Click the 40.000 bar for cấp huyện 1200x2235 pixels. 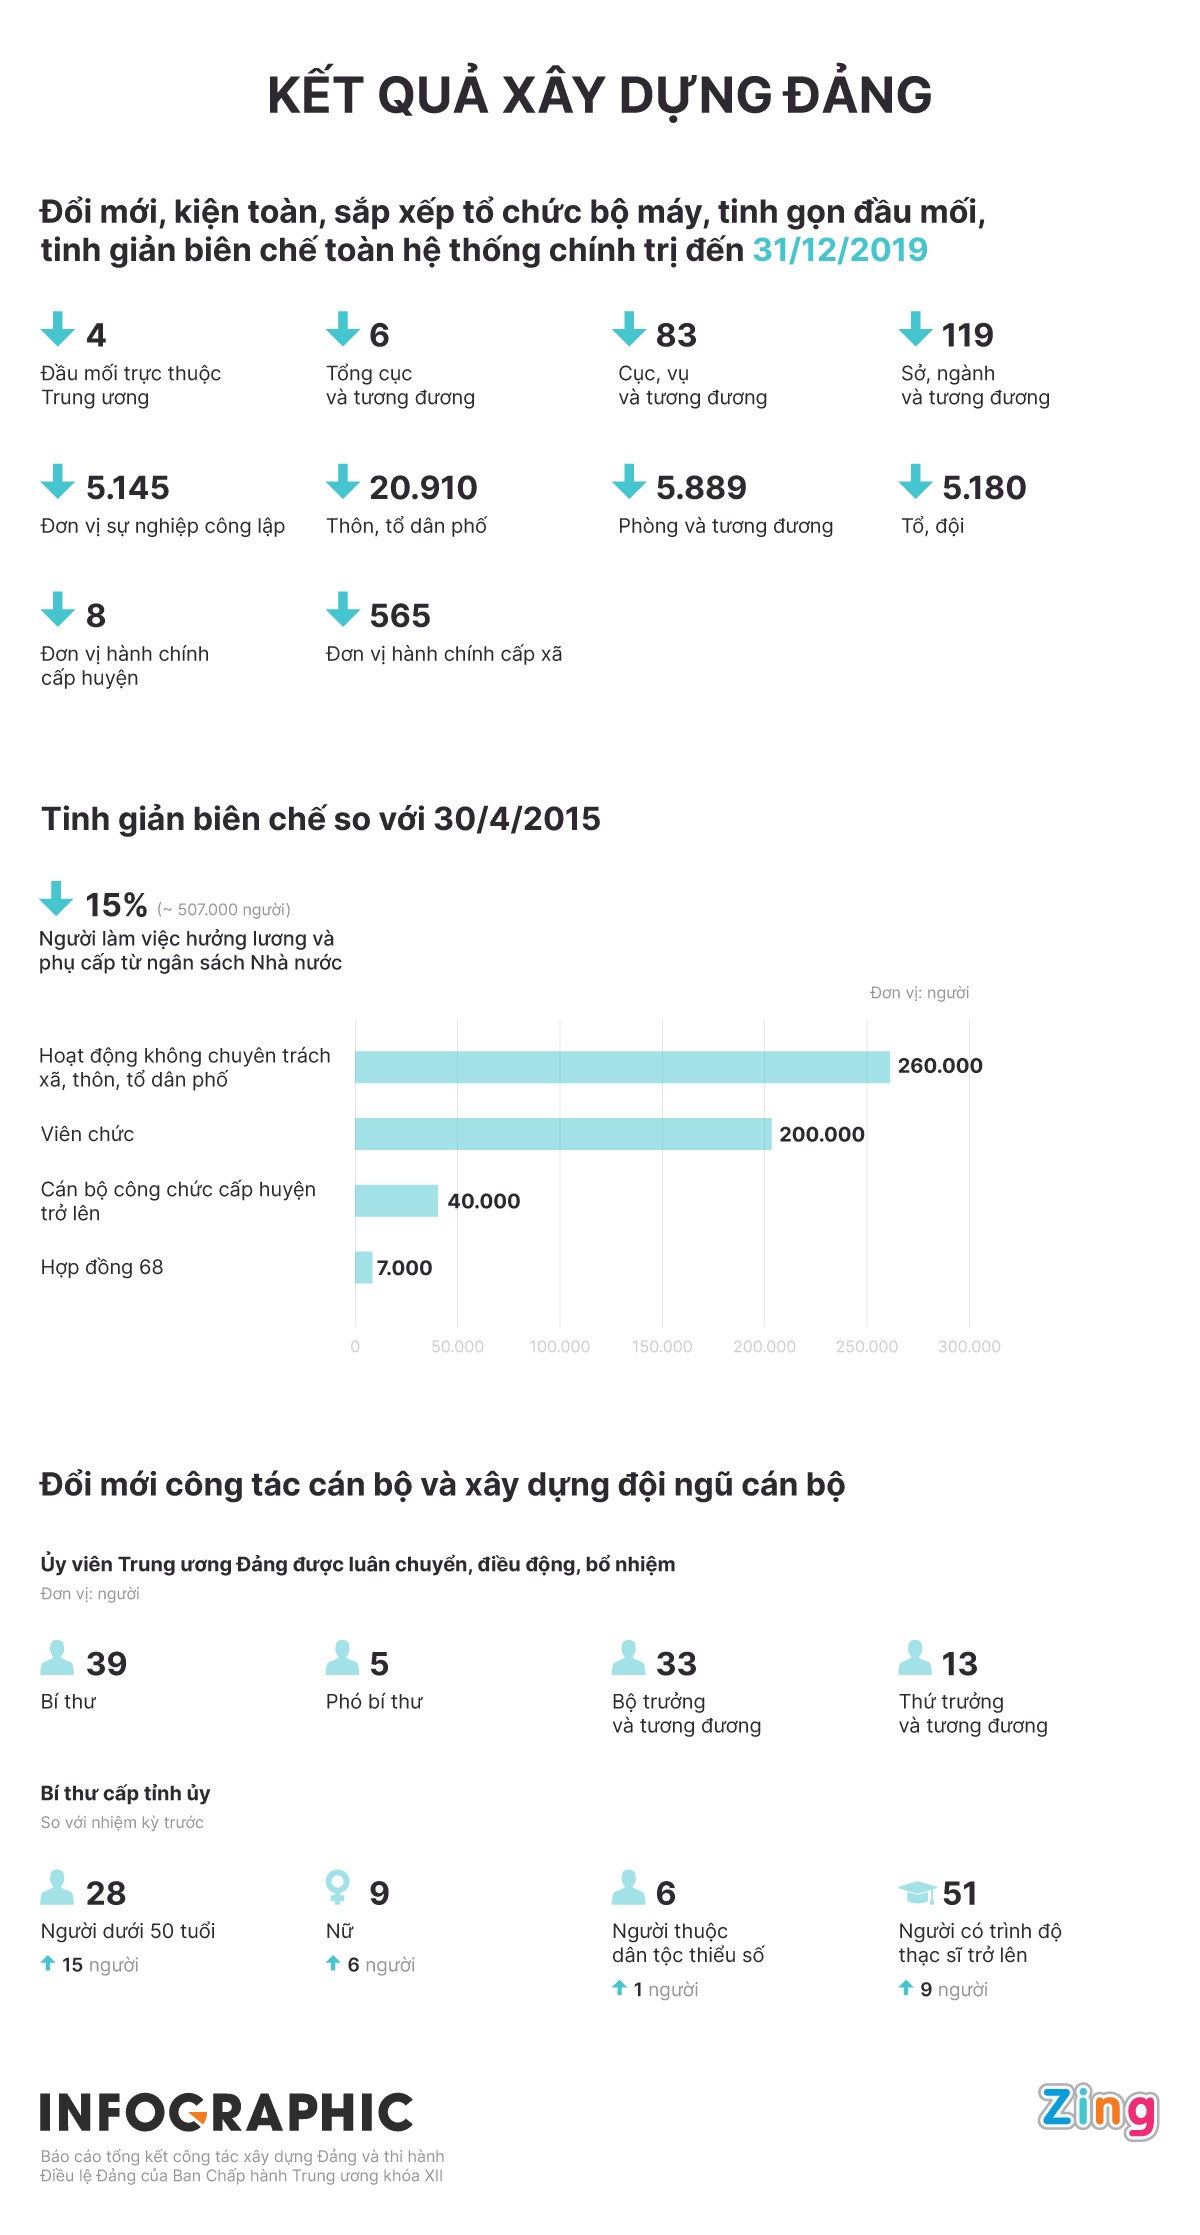pos(397,1201)
